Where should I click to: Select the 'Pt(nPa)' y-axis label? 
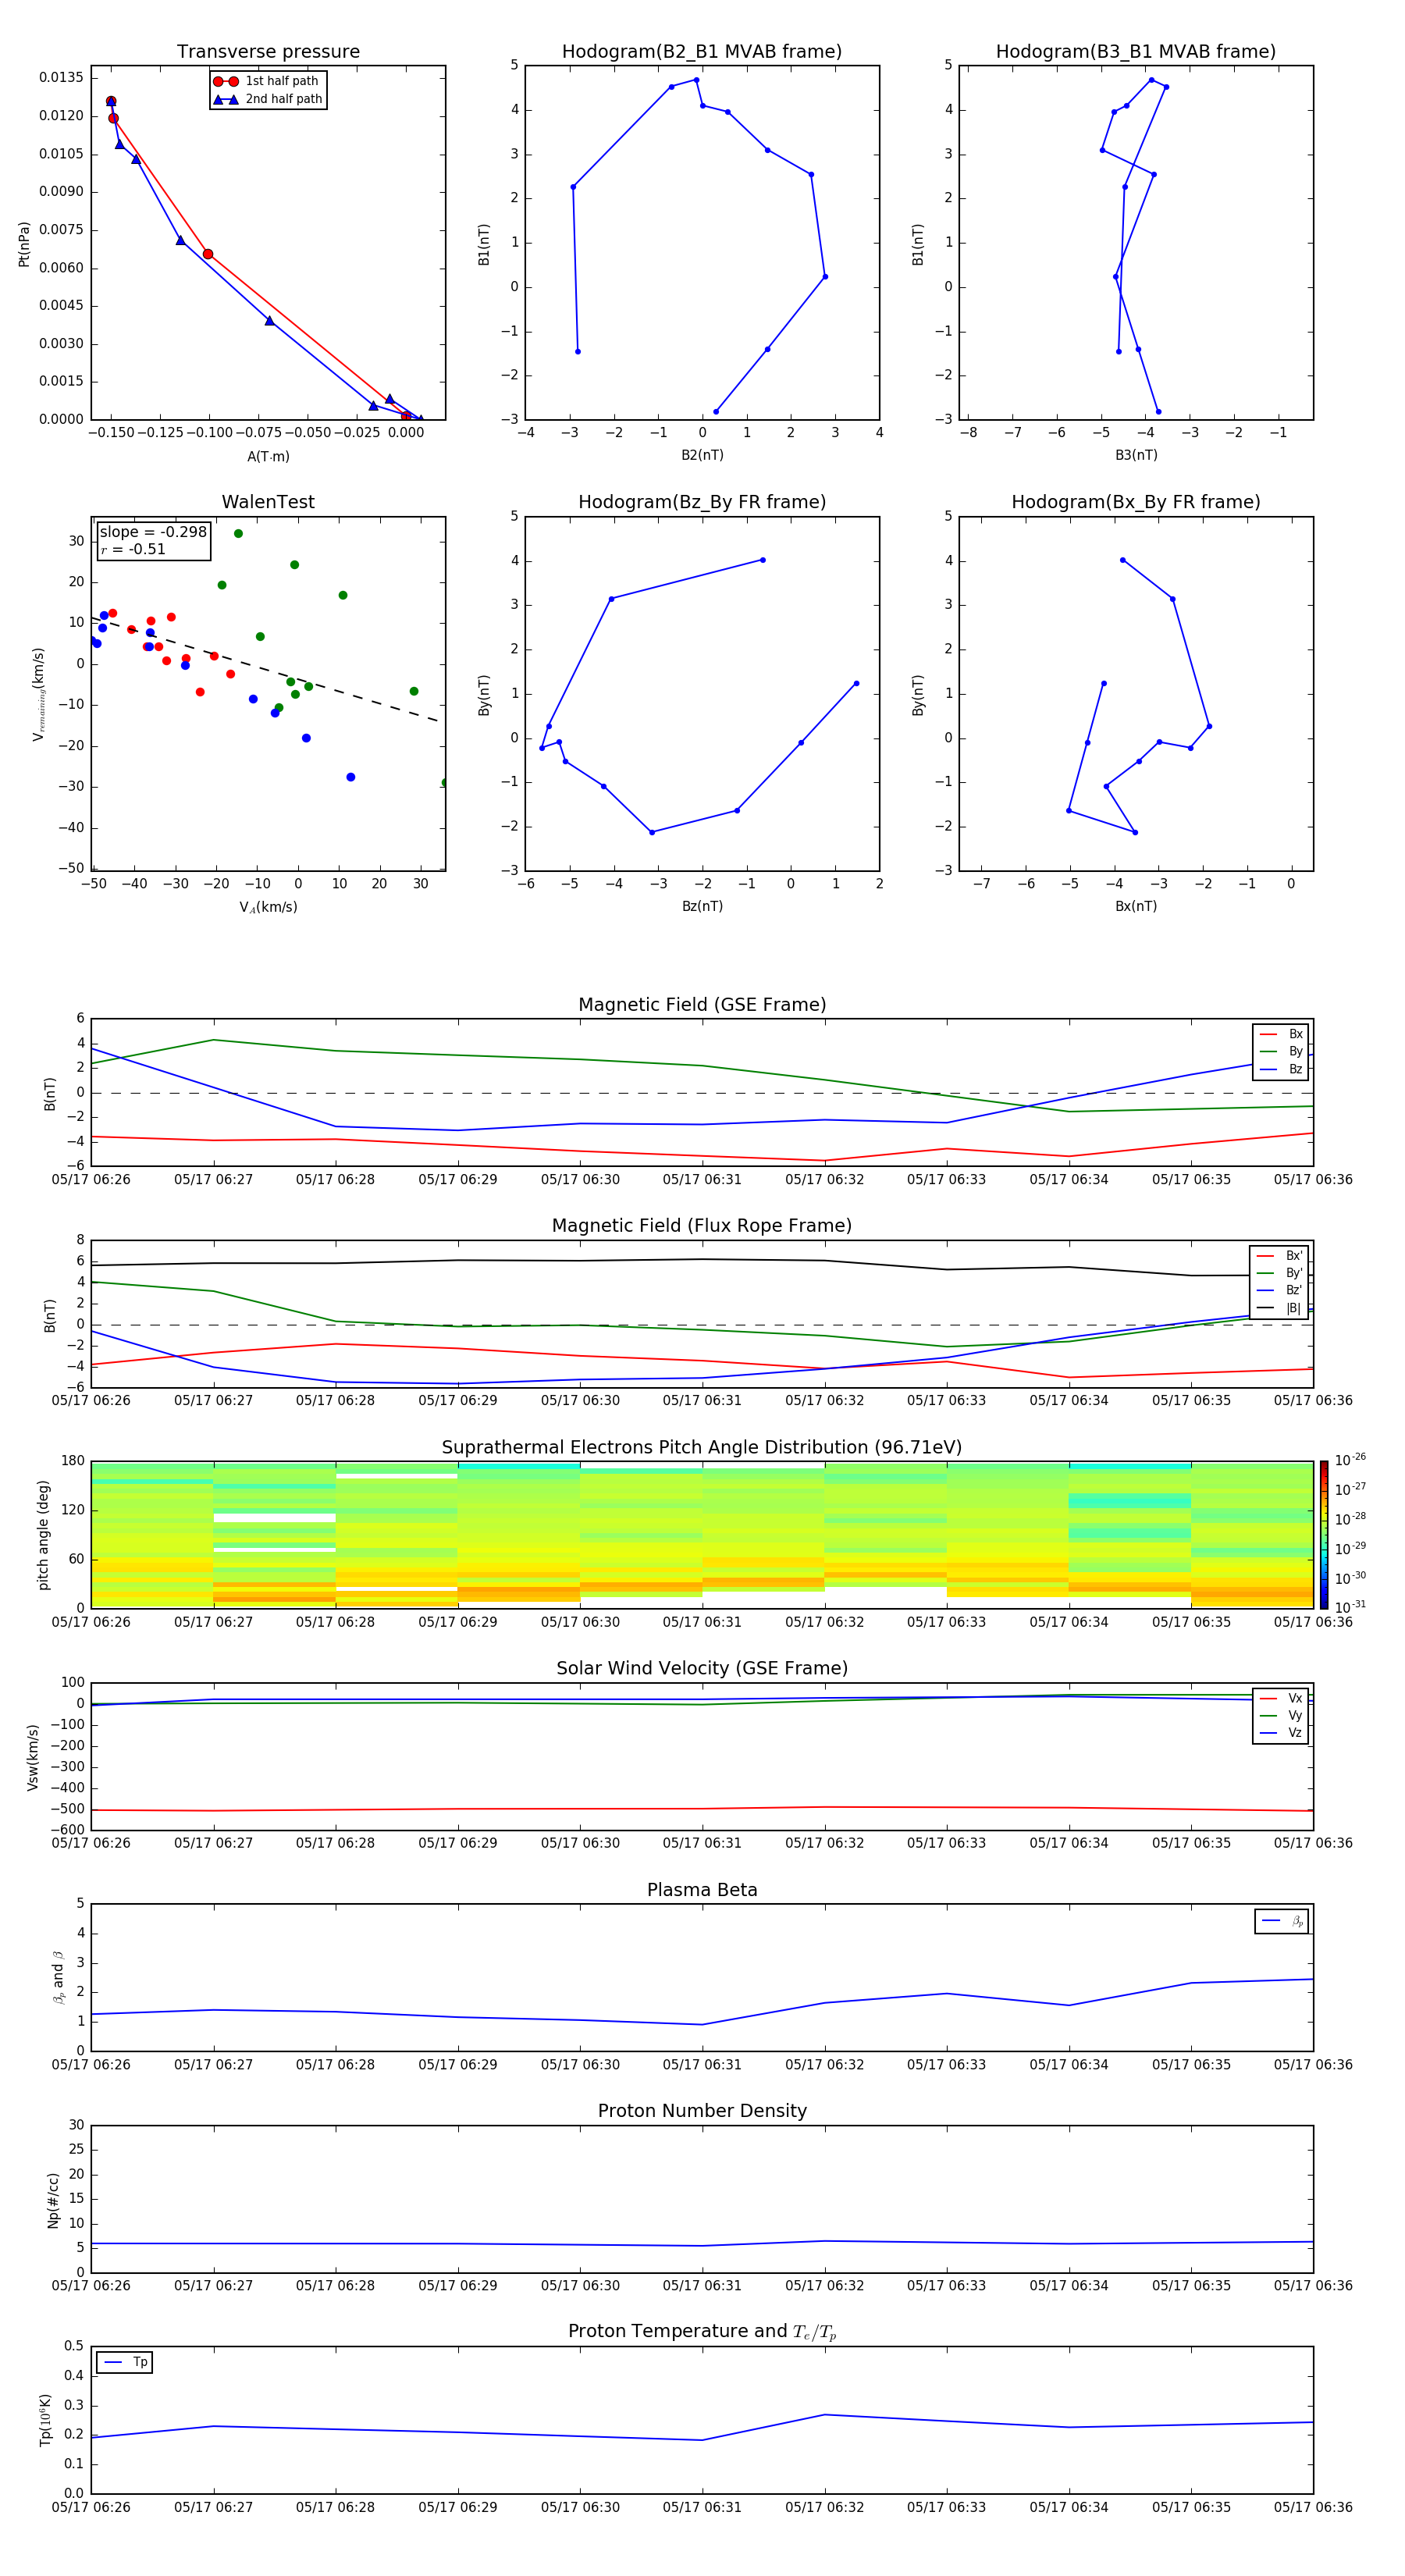[x=24, y=244]
